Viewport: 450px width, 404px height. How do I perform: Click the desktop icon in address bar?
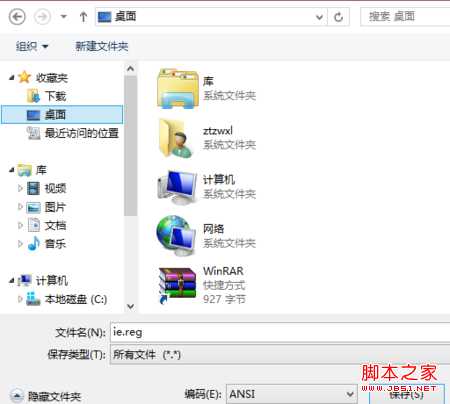point(104,17)
